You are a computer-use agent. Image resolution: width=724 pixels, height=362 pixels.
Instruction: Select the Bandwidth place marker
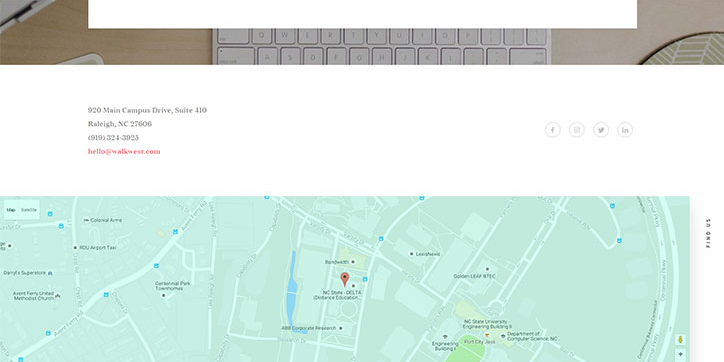353,262
